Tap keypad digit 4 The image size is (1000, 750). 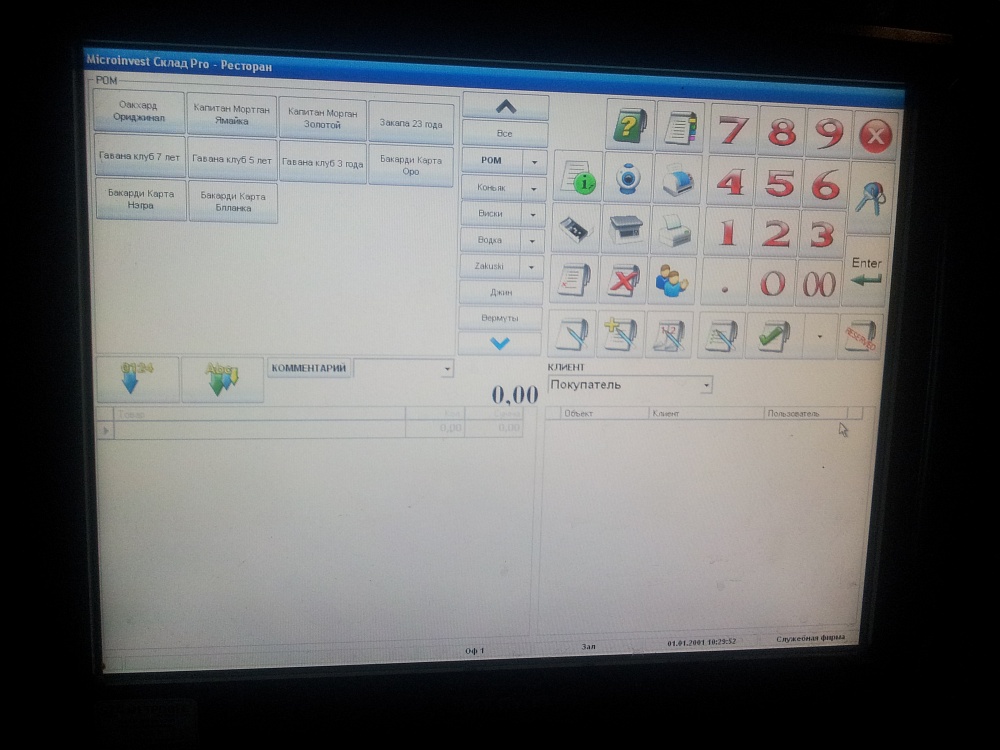point(731,183)
